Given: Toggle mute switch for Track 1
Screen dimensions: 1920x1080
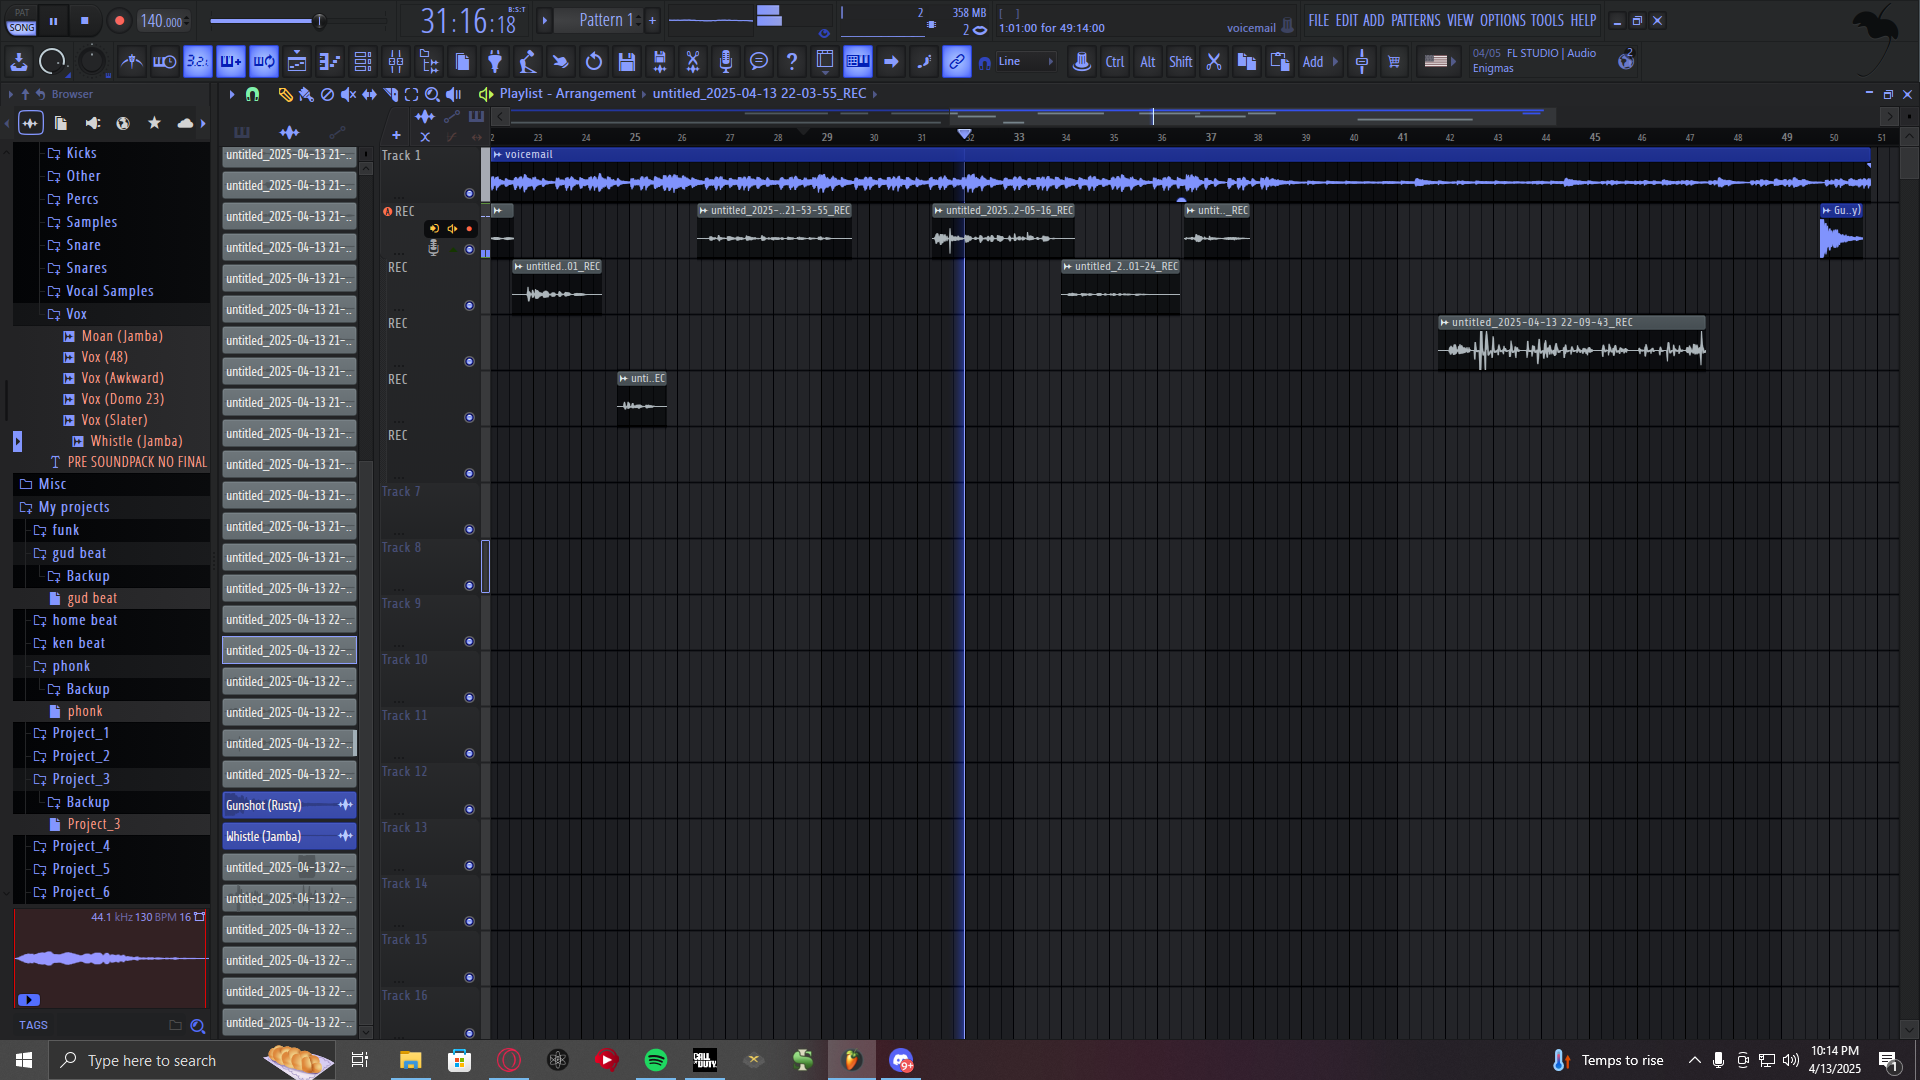Looking at the screenshot, I should tap(469, 193).
